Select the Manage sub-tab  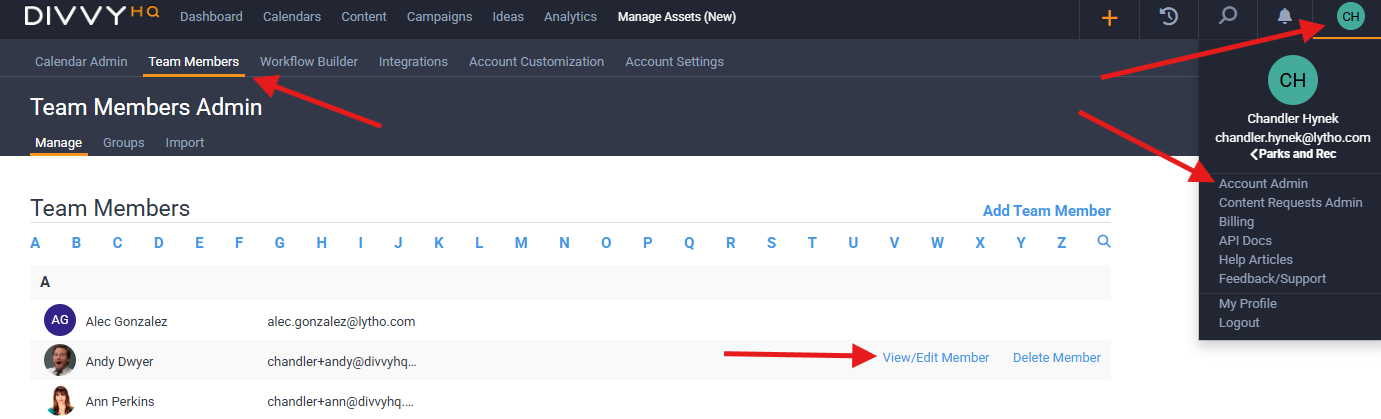click(x=58, y=142)
